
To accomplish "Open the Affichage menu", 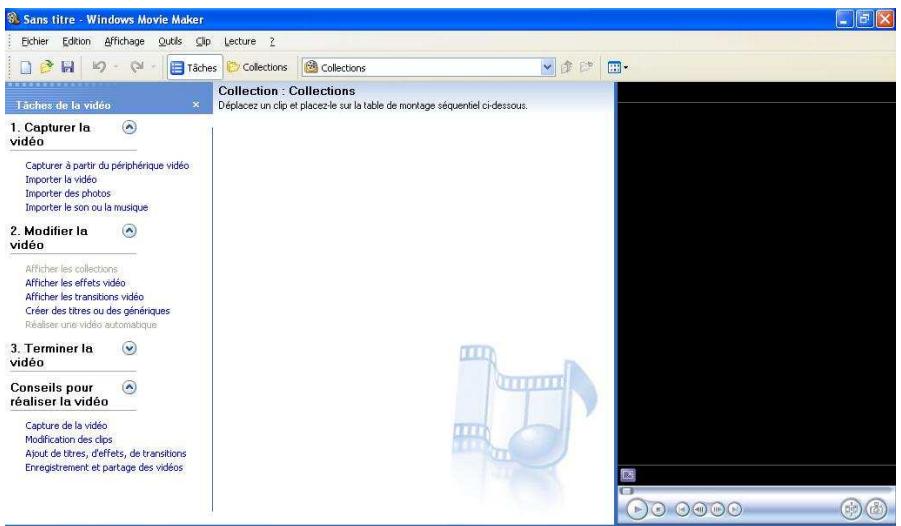I will point(124,41).
